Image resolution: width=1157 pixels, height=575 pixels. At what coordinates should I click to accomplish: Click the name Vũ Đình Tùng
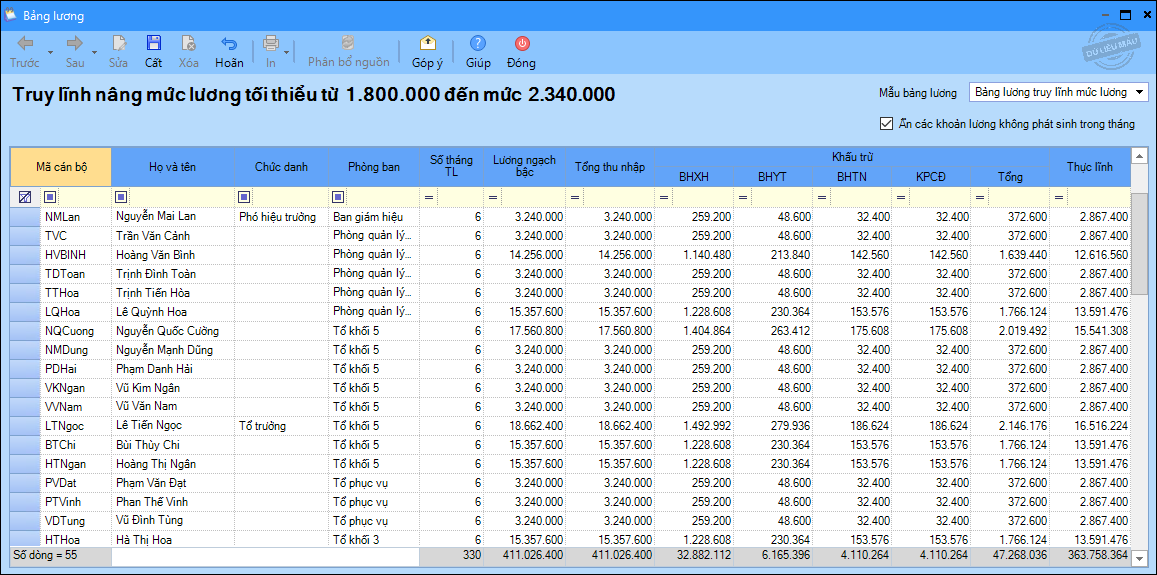click(150, 521)
